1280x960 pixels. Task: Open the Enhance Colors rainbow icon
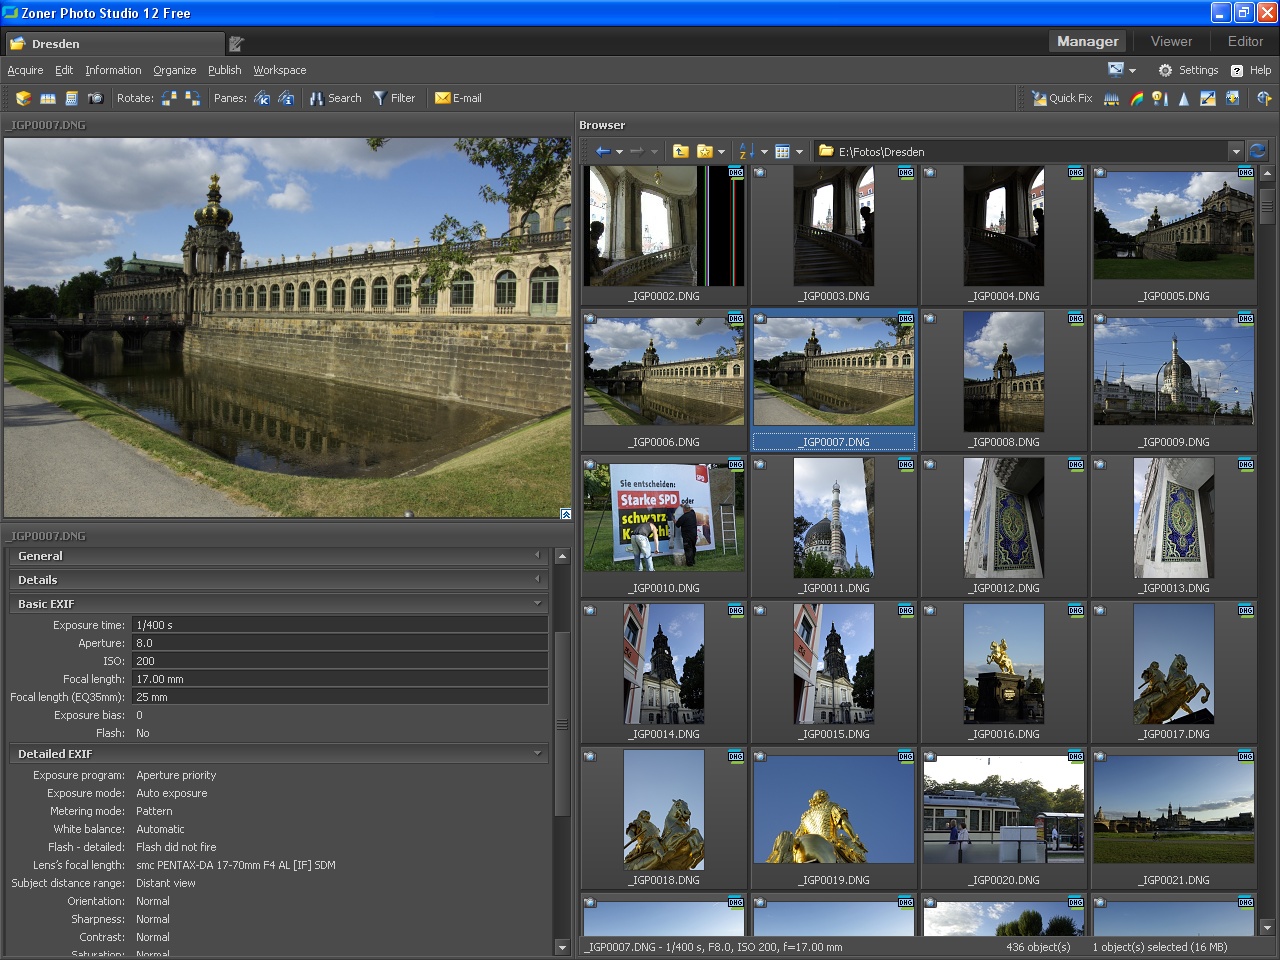pos(1136,98)
